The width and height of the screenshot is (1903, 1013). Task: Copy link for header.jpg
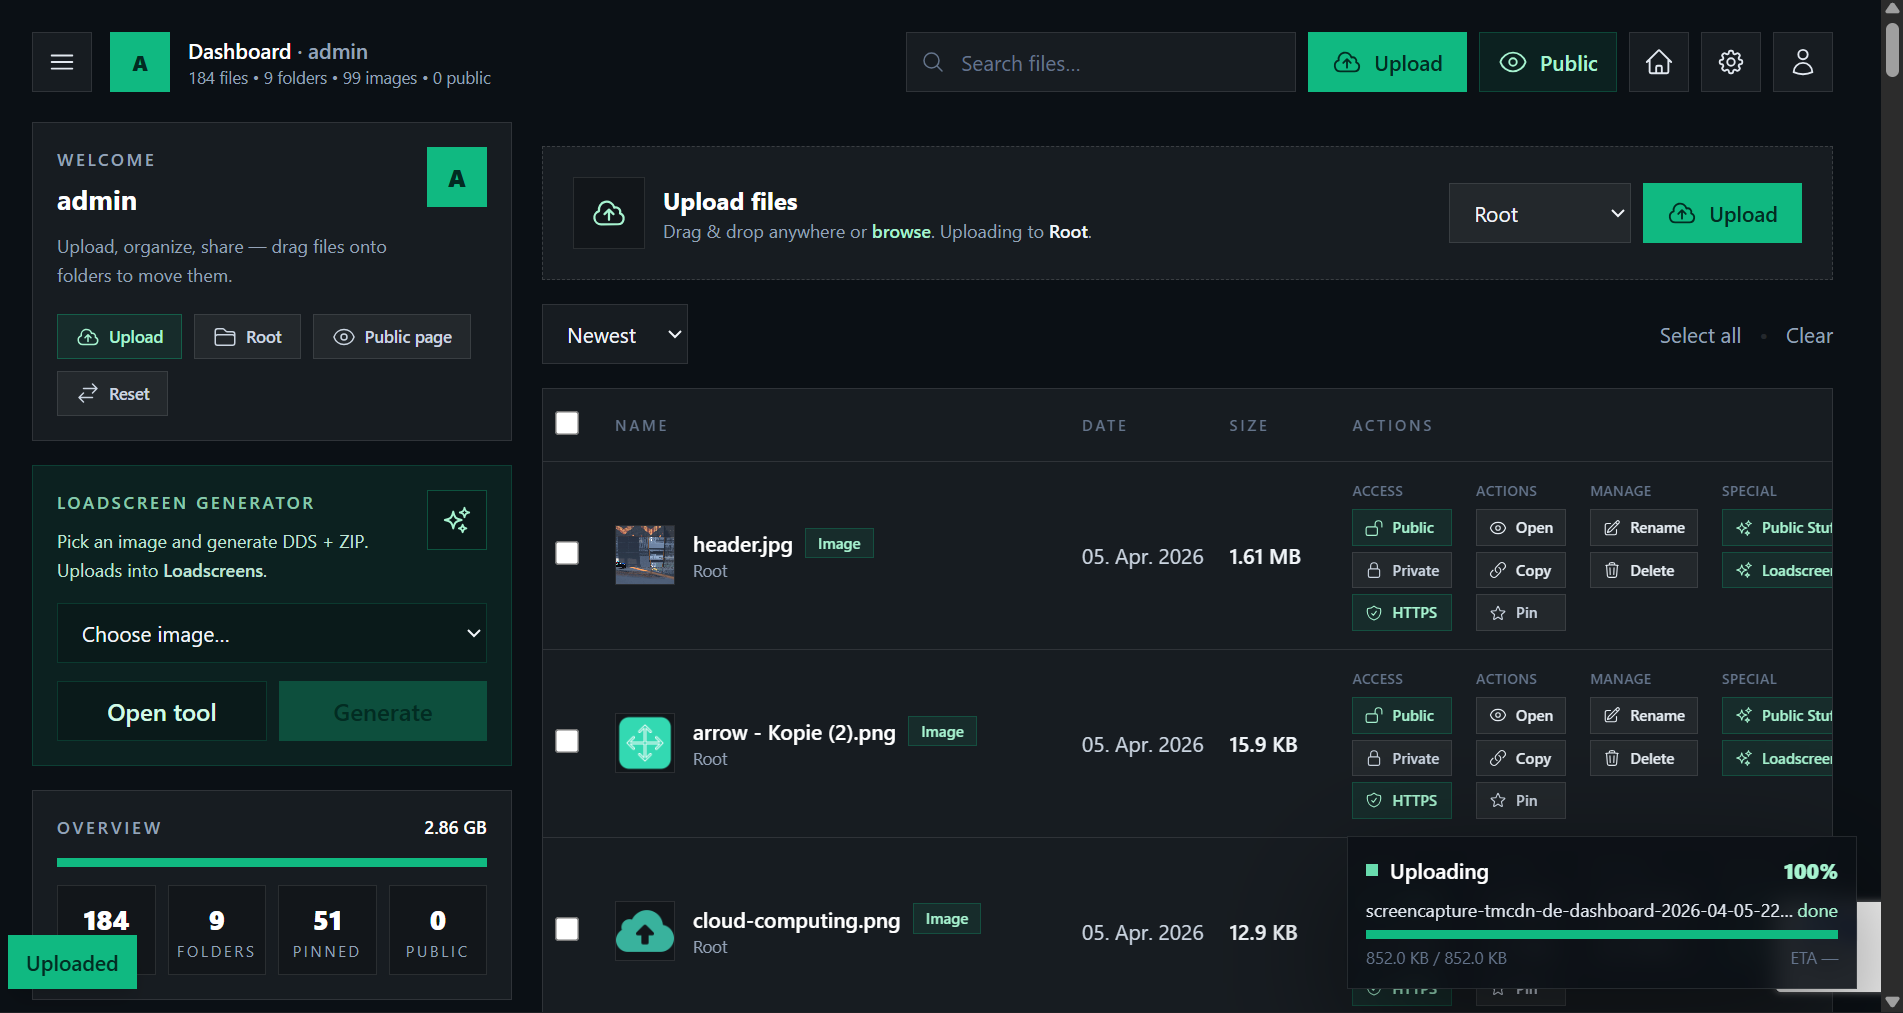coord(1520,571)
